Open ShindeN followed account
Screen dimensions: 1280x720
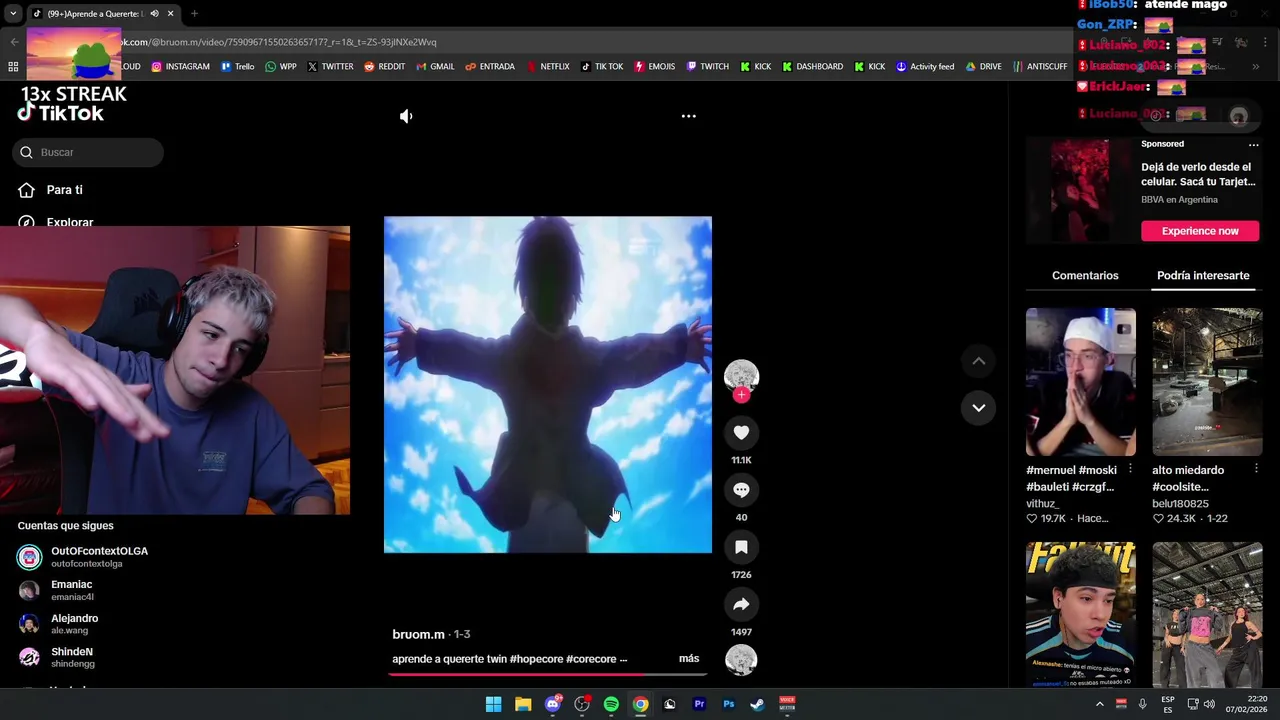click(57, 657)
